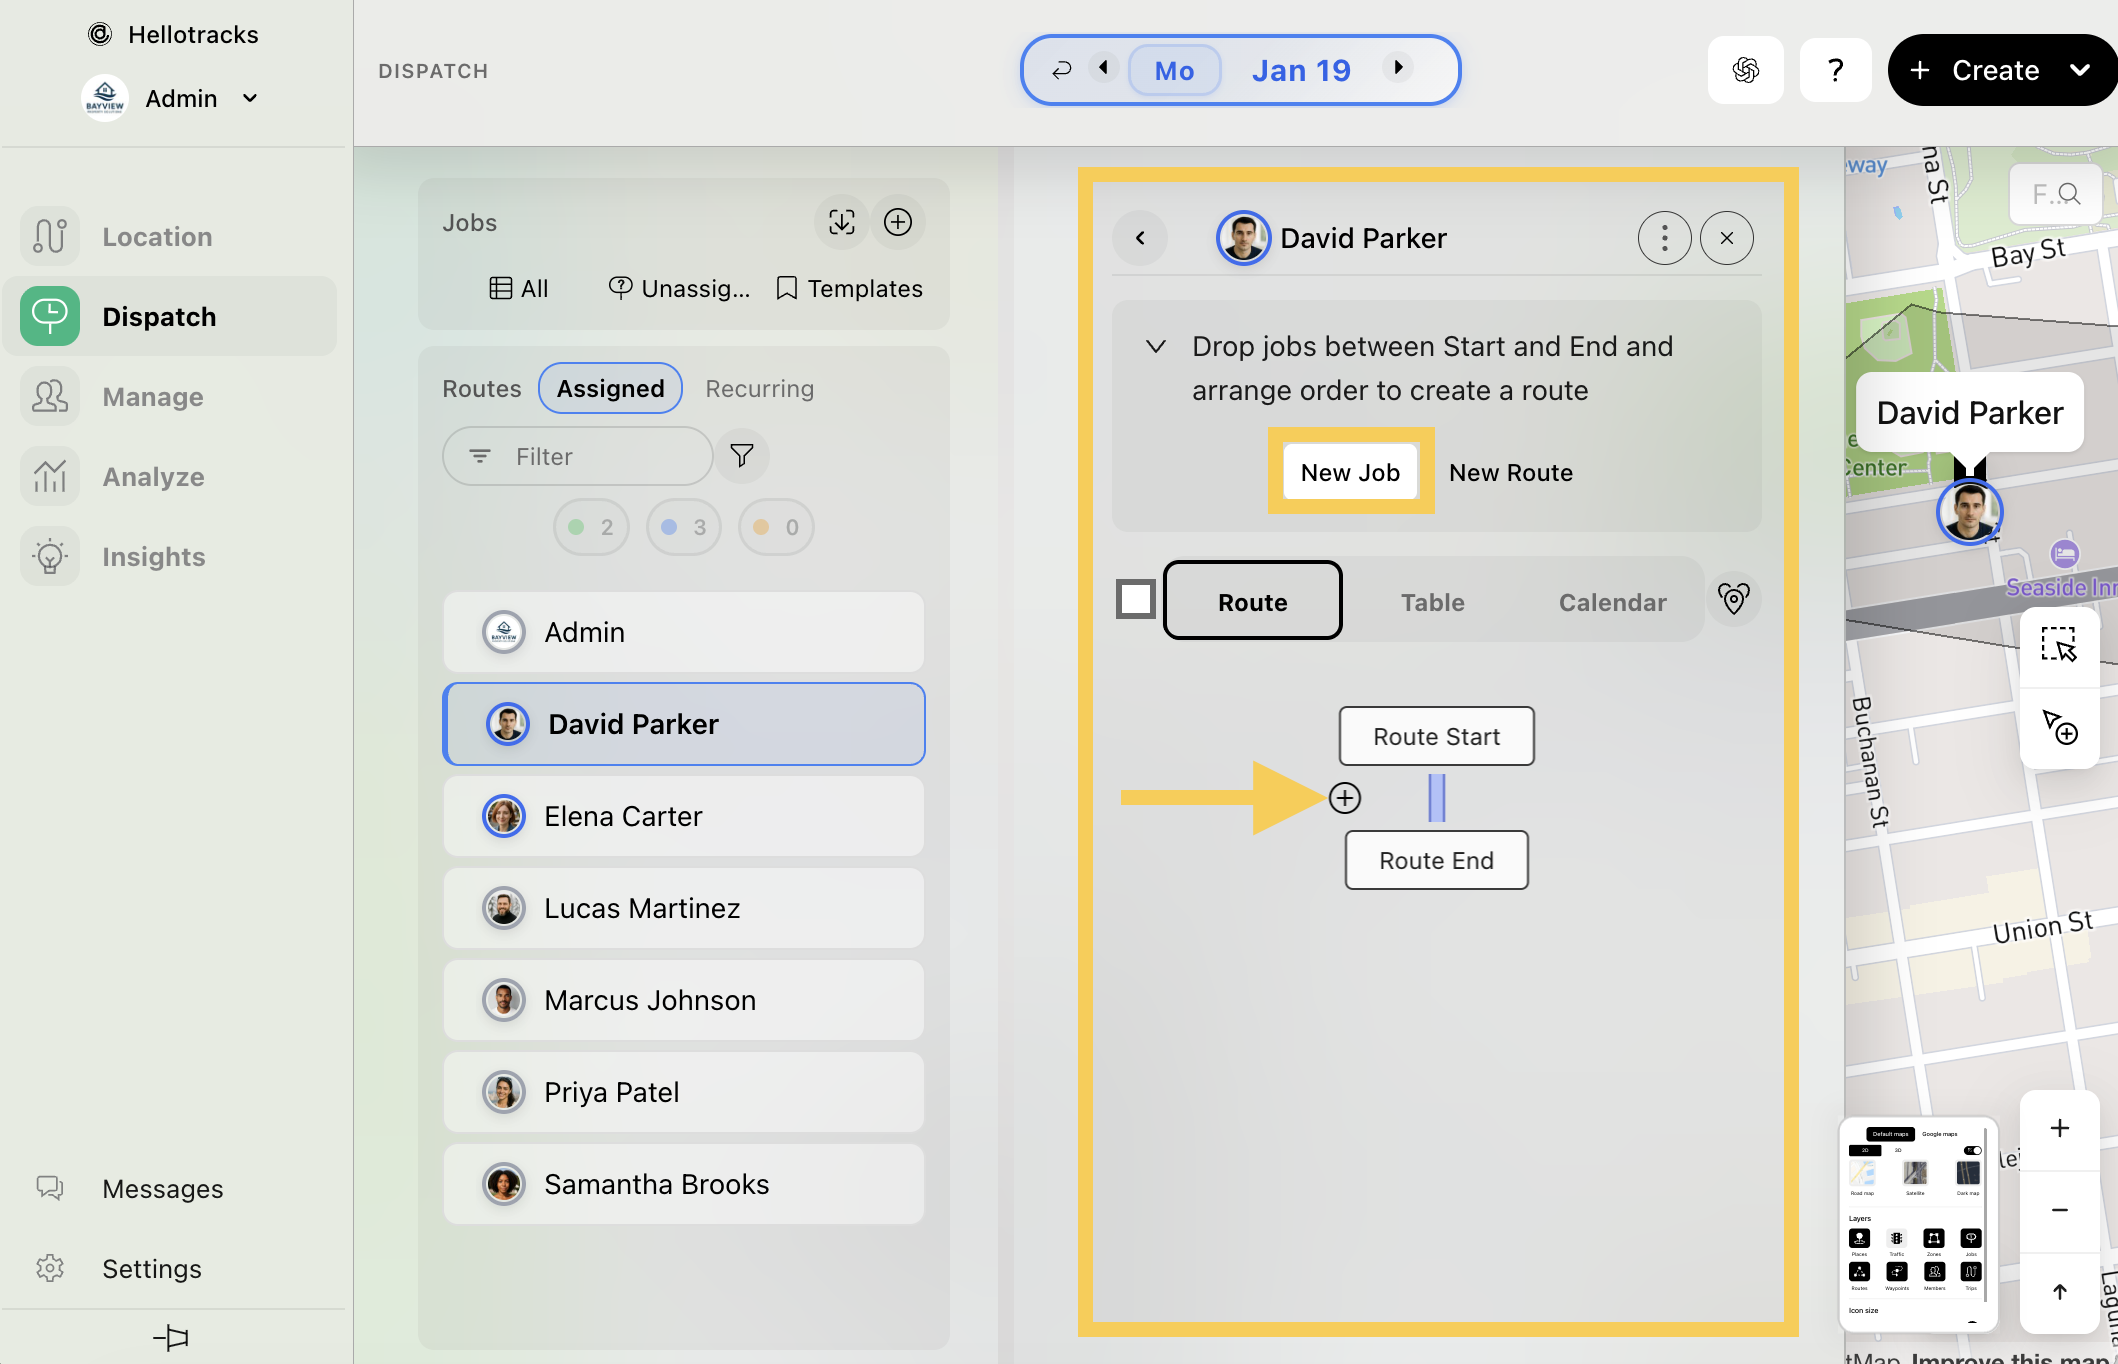Image resolution: width=2118 pixels, height=1364 pixels.
Task: Click the New Route button
Action: click(1510, 472)
